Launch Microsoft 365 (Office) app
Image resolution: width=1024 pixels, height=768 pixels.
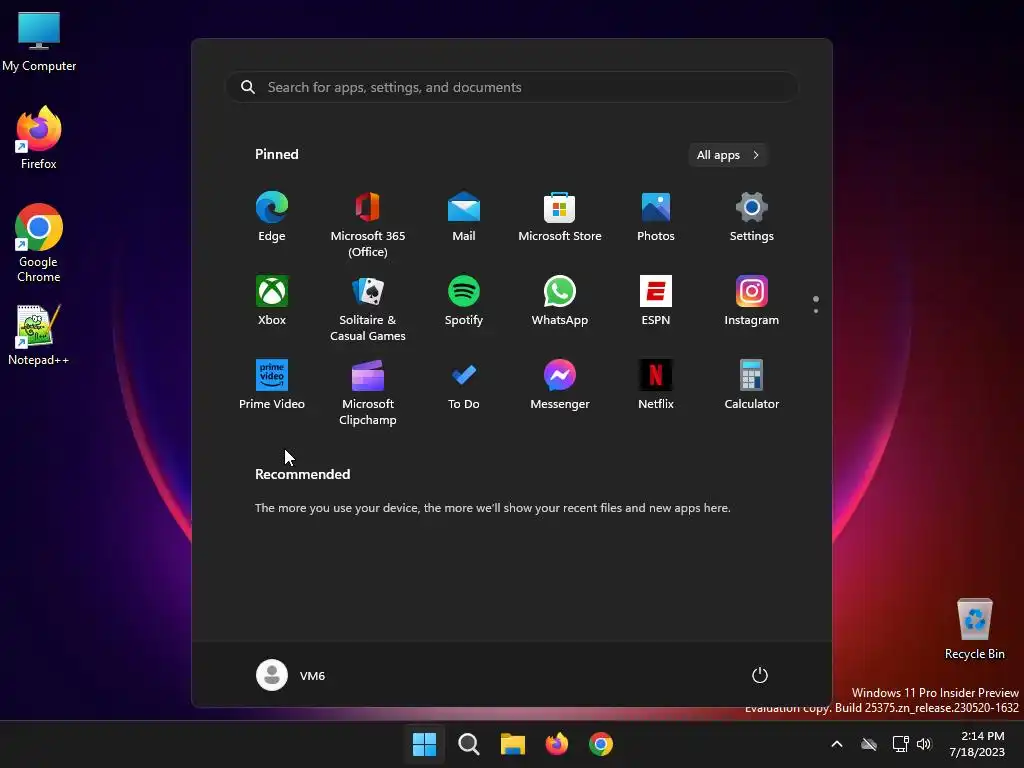tap(368, 225)
